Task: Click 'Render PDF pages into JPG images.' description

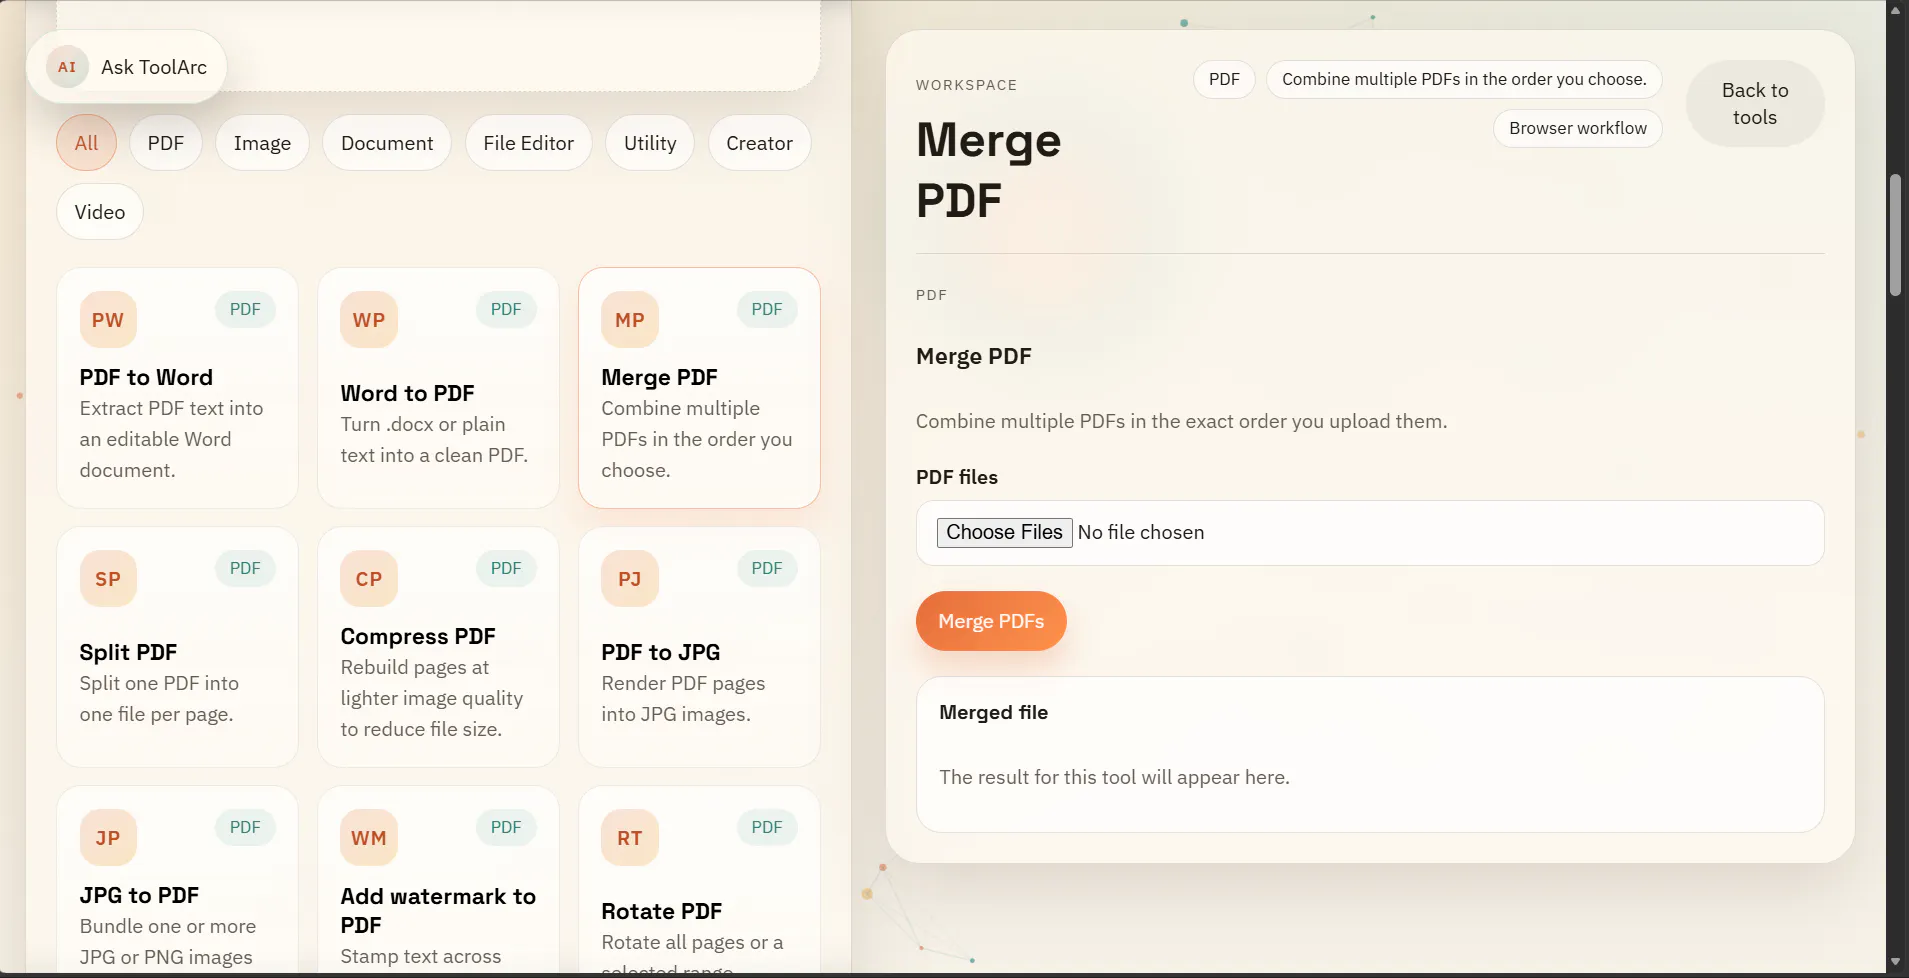Action: coord(683,698)
